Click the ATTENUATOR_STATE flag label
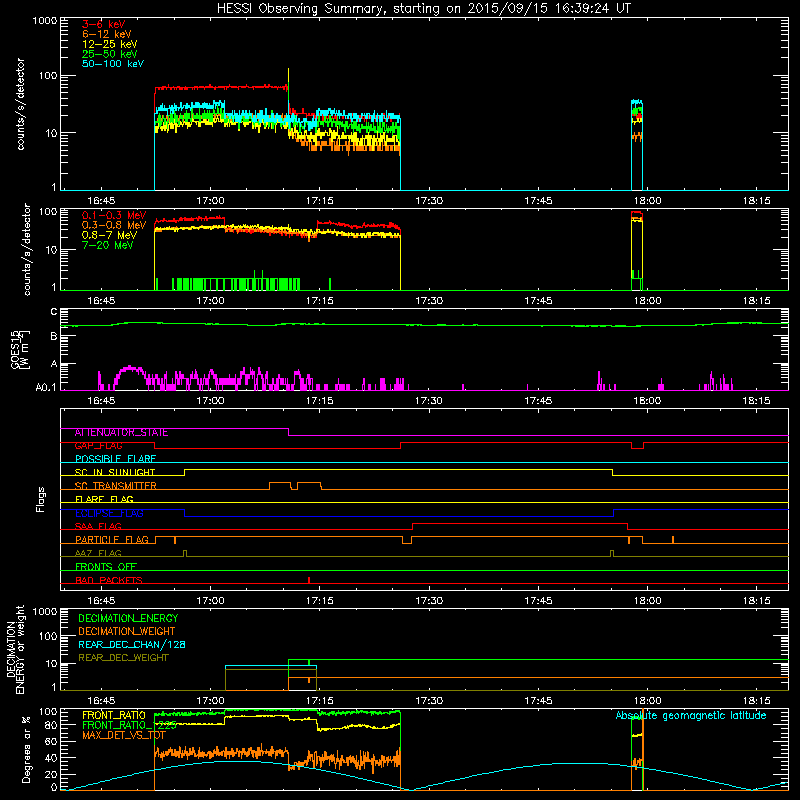This screenshot has width=800, height=800. pos(121,432)
